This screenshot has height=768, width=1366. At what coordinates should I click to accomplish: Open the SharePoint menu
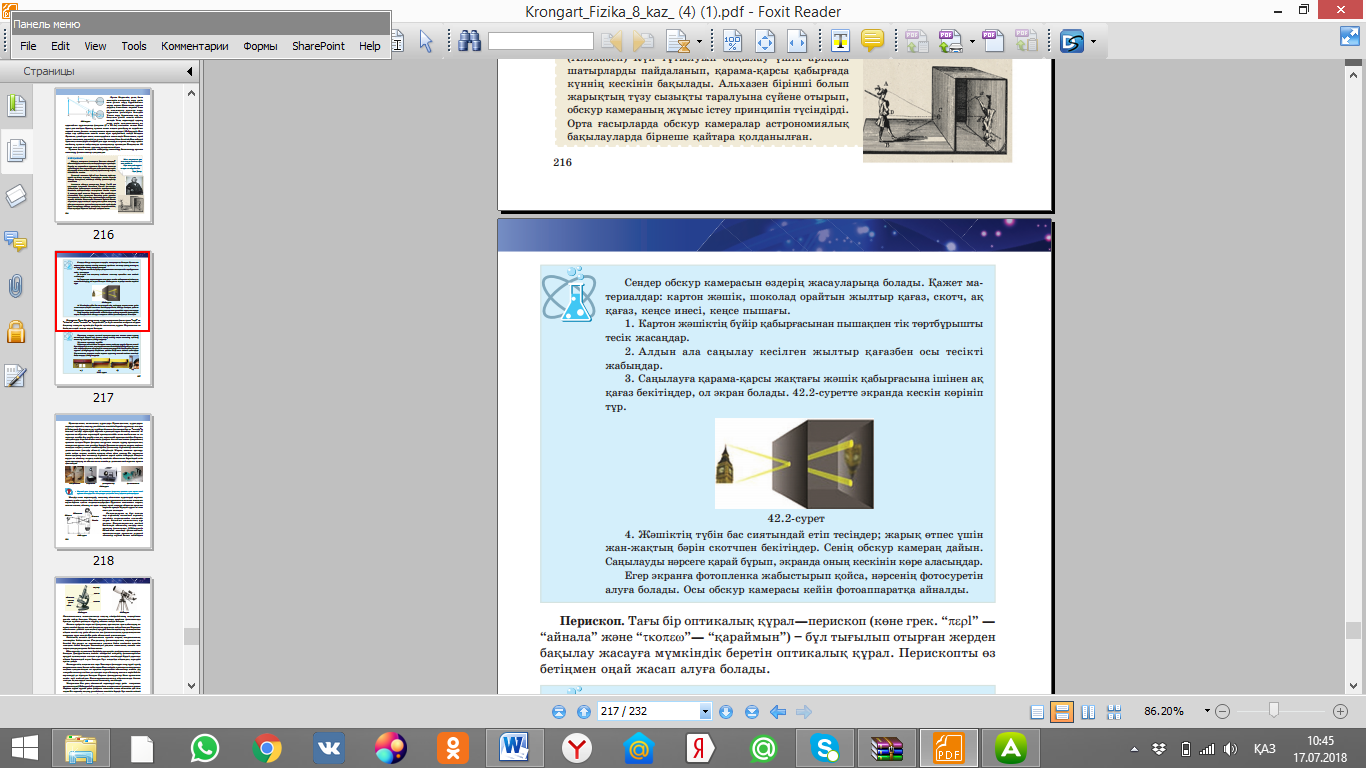318,46
